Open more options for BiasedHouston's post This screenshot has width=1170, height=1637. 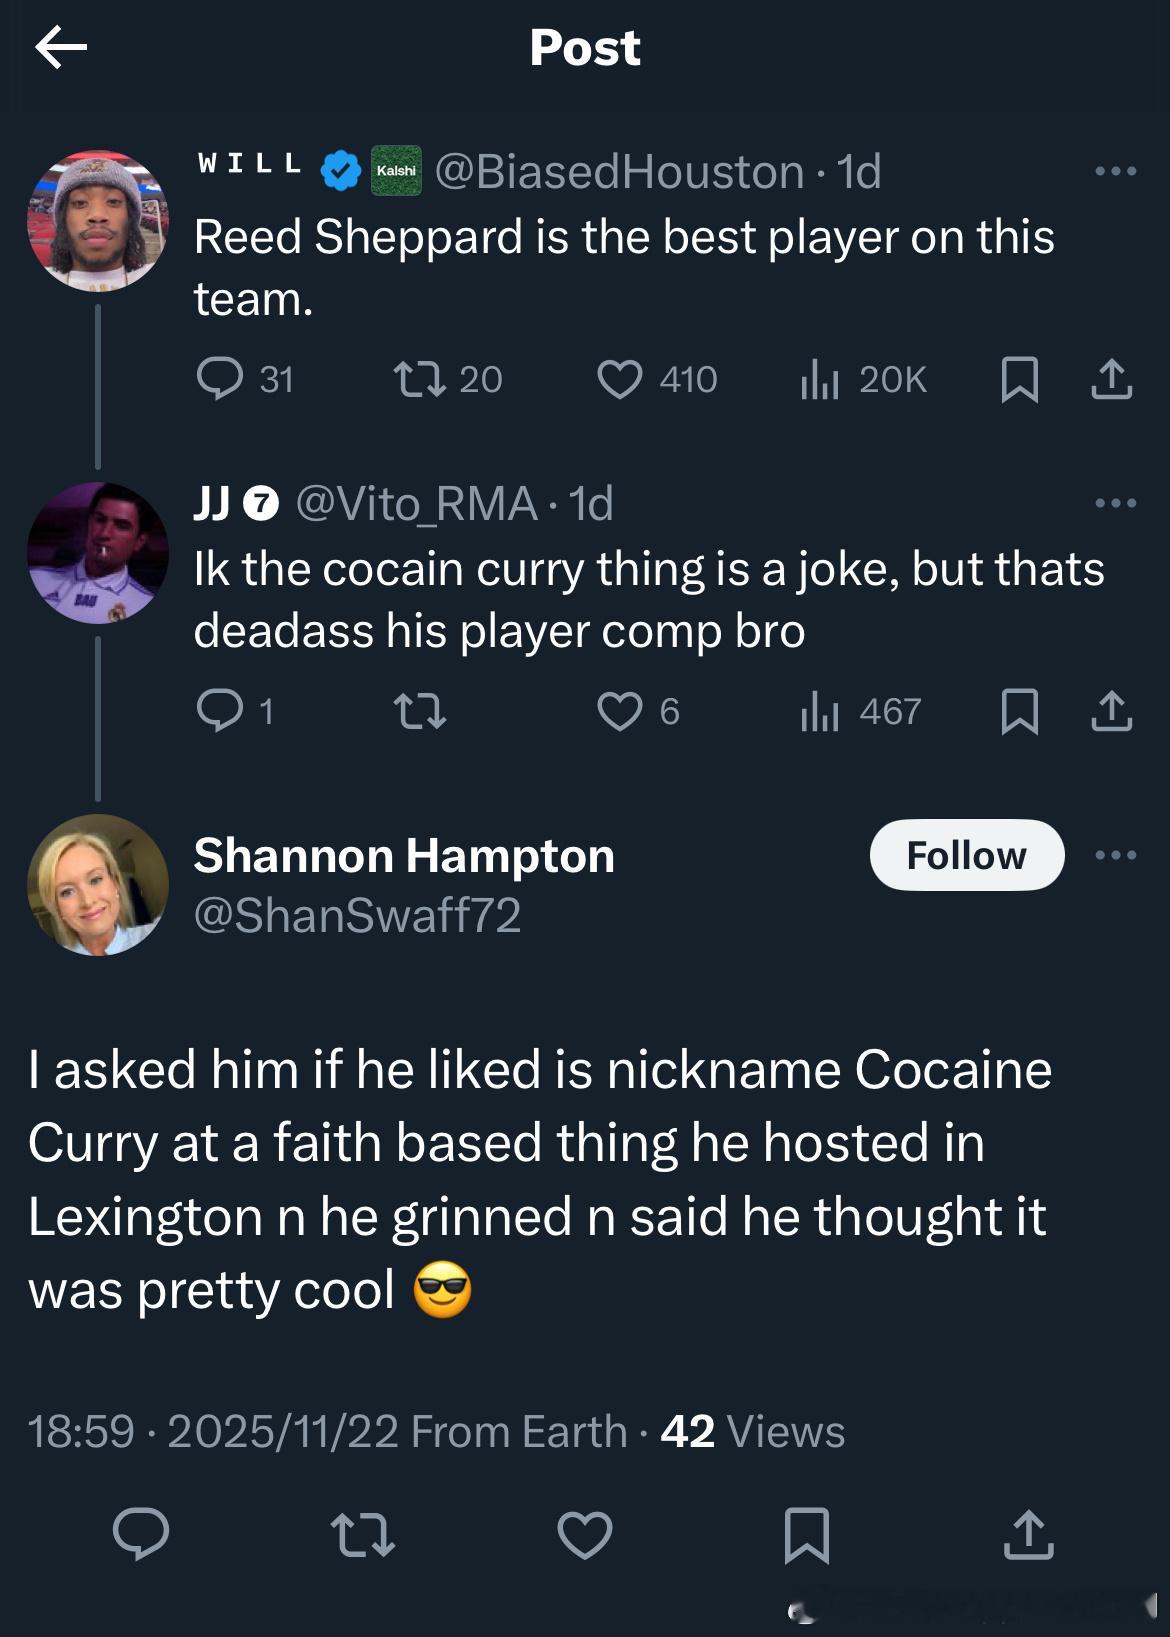[x=1115, y=172]
